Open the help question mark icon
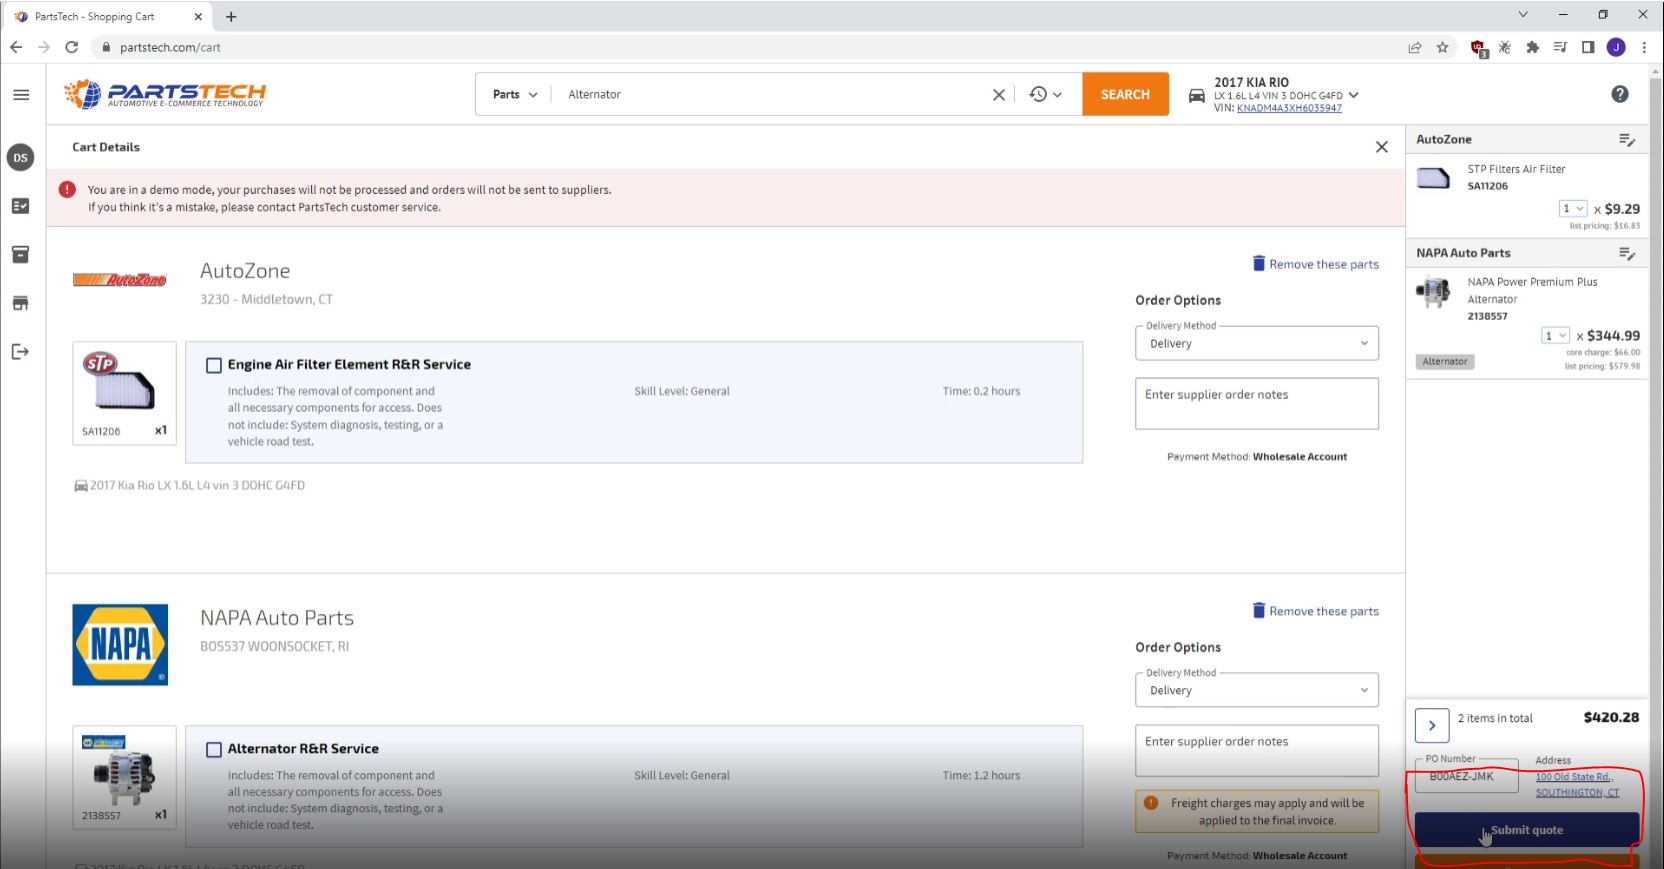Image resolution: width=1664 pixels, height=869 pixels. pos(1619,94)
